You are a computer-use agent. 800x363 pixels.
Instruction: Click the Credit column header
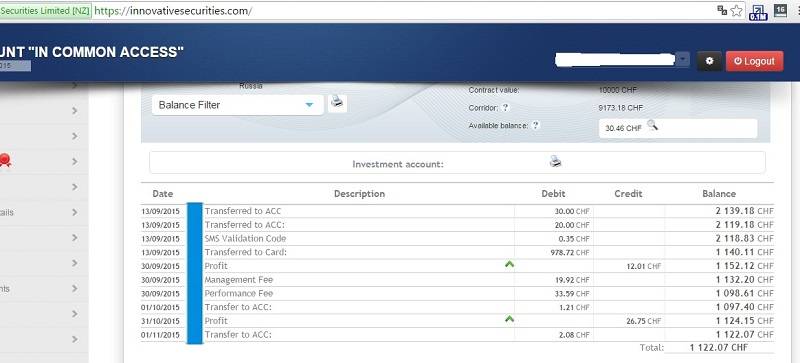coord(629,194)
